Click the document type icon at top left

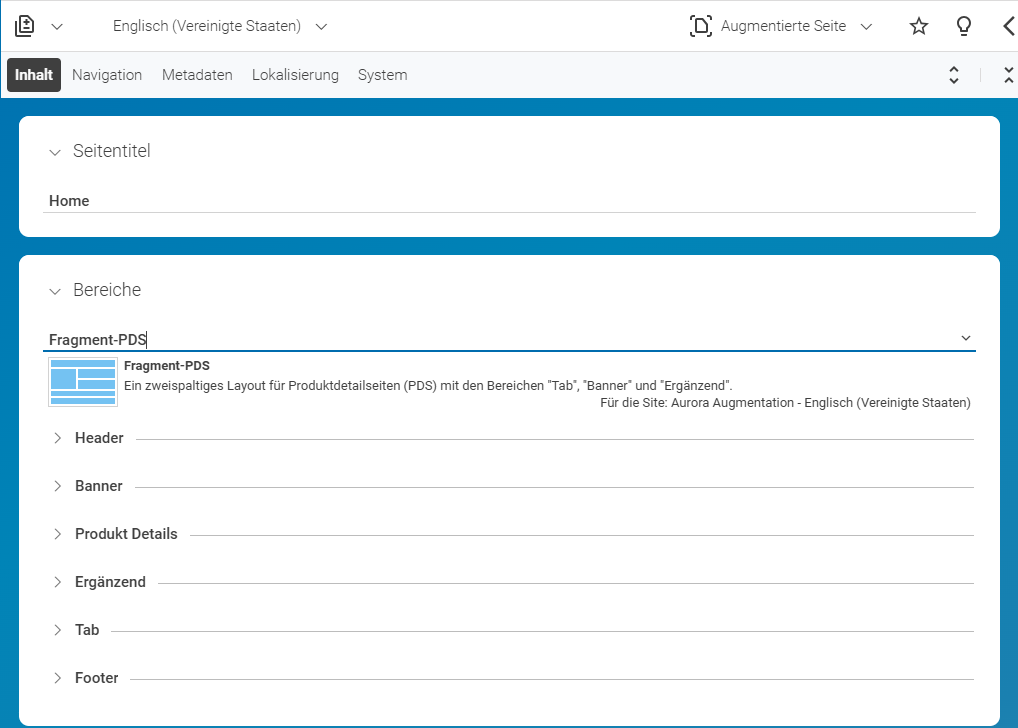[25, 26]
